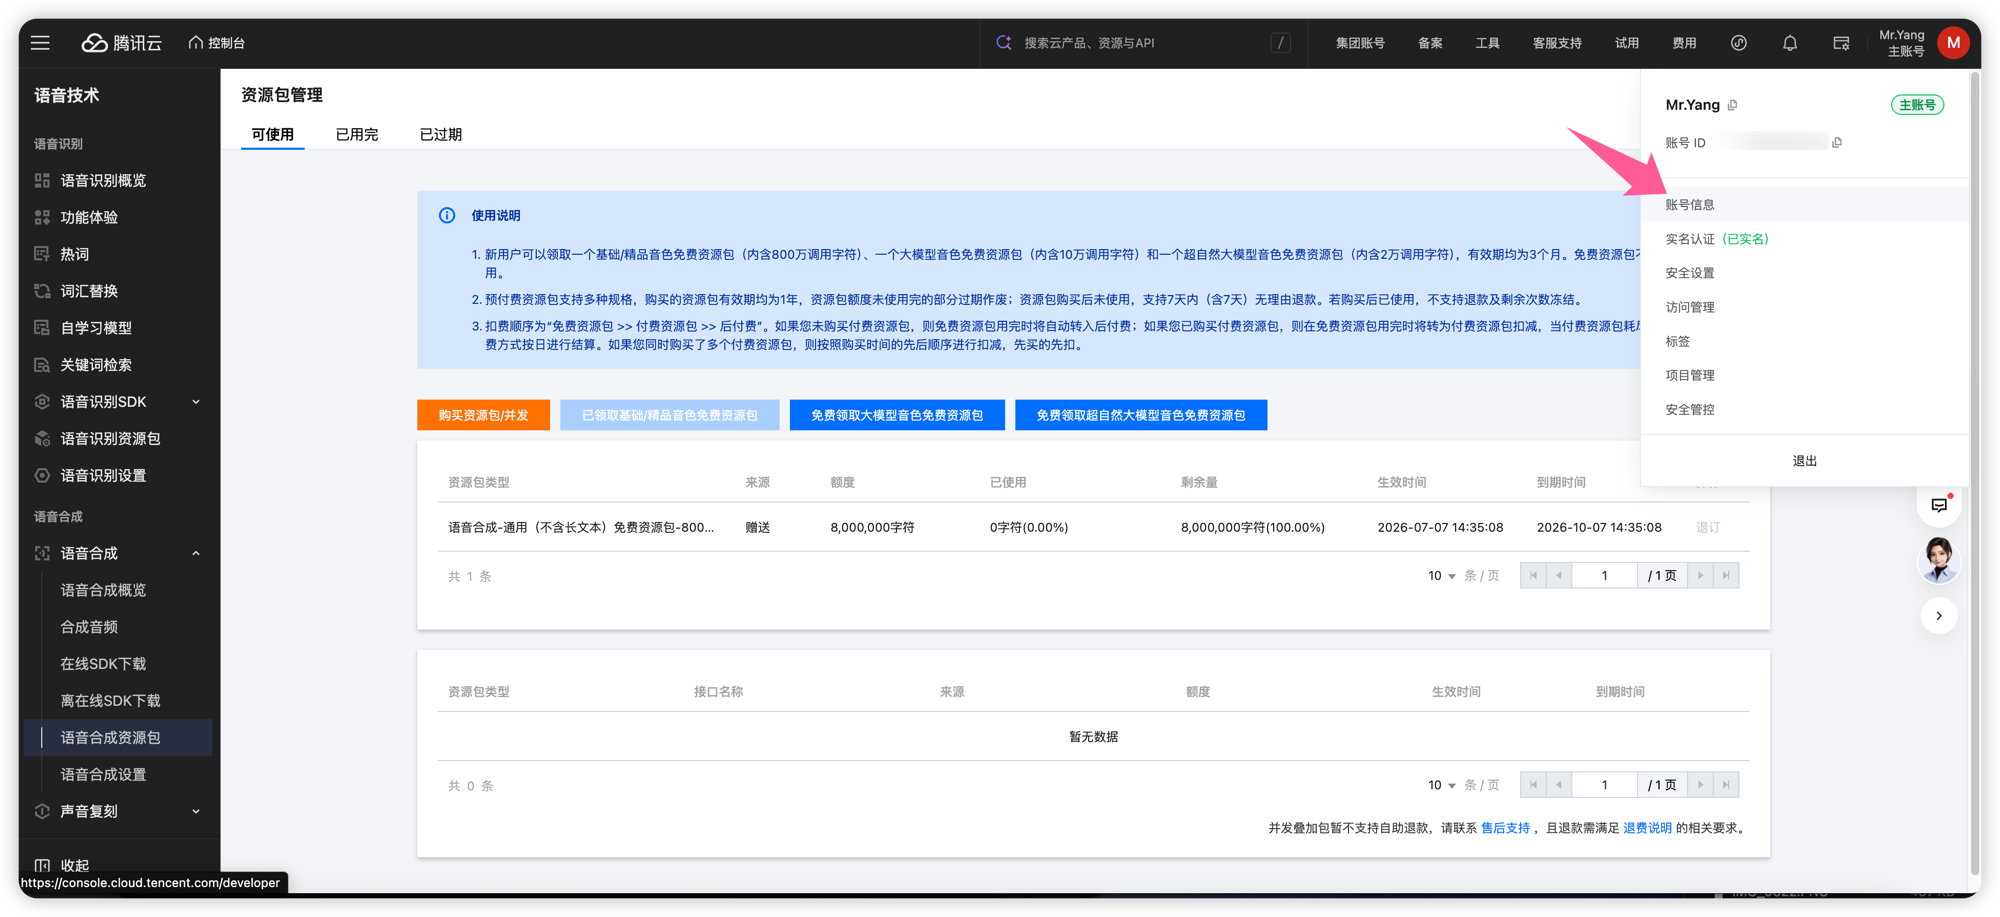This screenshot has height=917, width=2000.
Task: Open notifications bell icon
Action: click(1790, 43)
